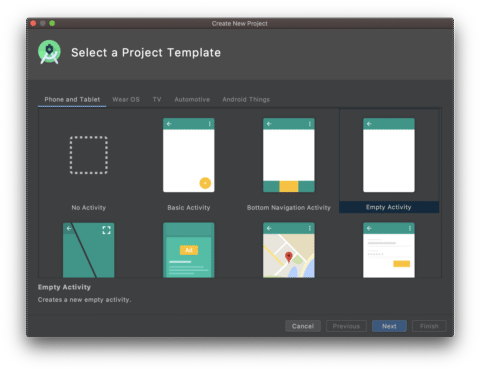This screenshot has height=372, width=480.
Task: Click the fullscreen expand icon in Fullscreen preview
Action: (x=106, y=230)
